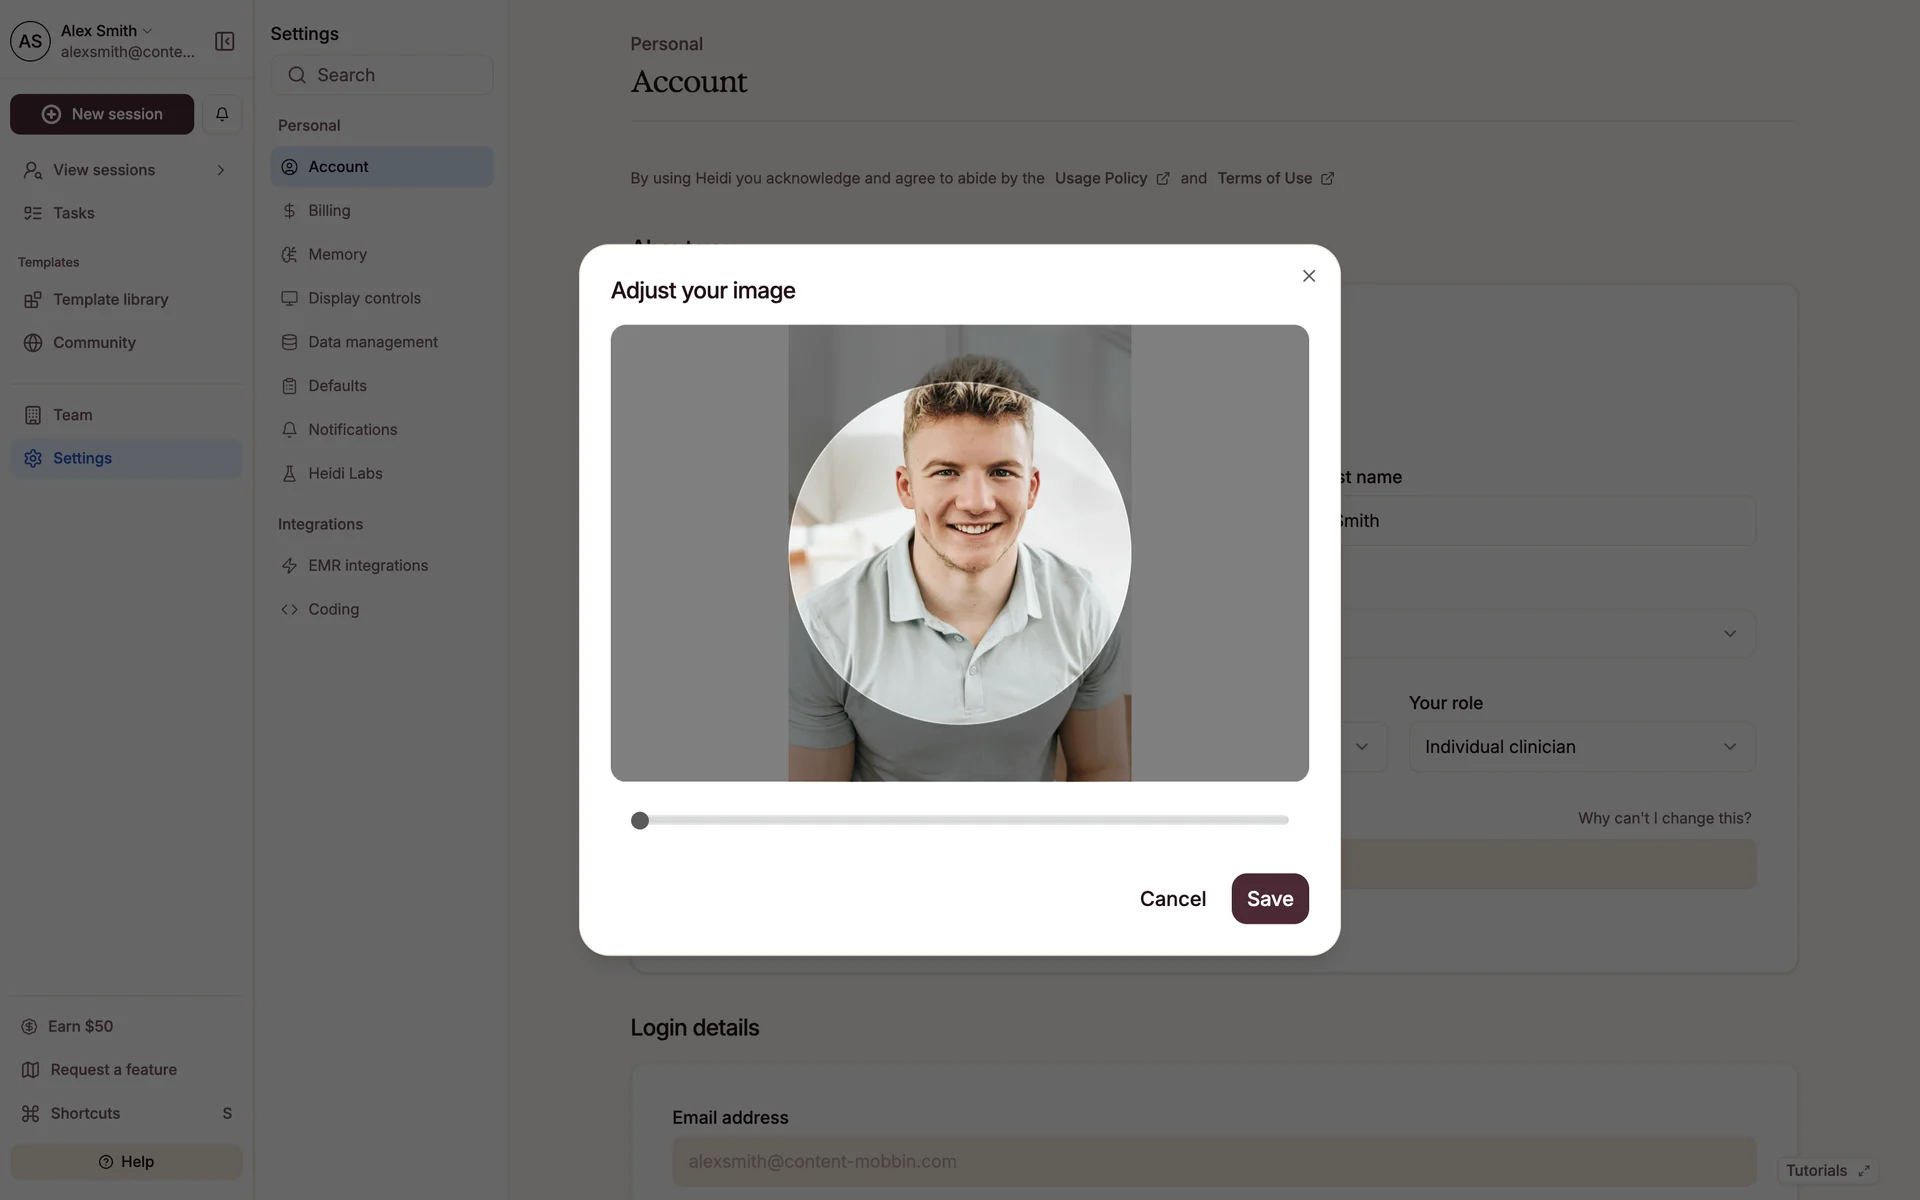The width and height of the screenshot is (1920, 1200).
Task: Click the image zoom slider handle
Action: tap(640, 821)
